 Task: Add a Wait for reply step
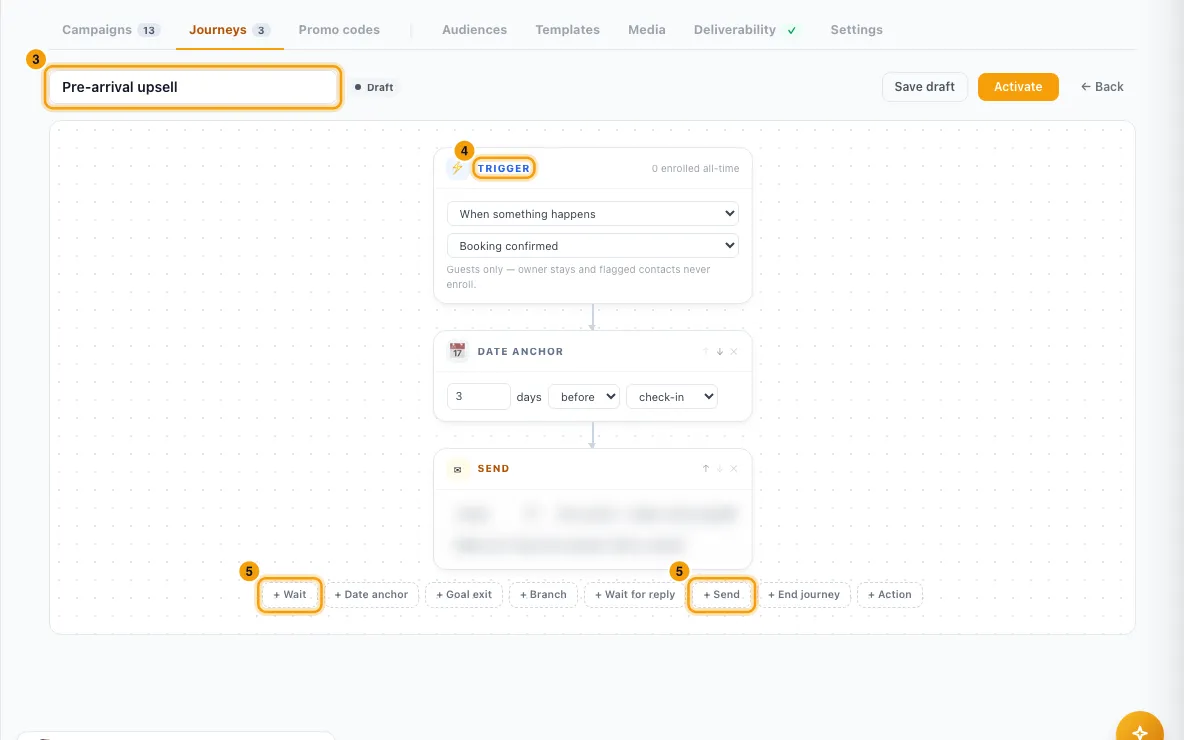pyautogui.click(x=634, y=594)
